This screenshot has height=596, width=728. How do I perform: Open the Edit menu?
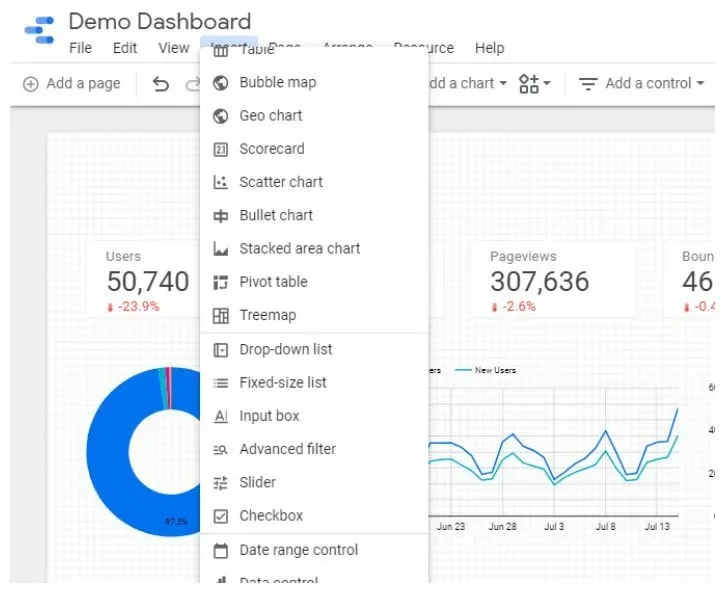pyautogui.click(x=125, y=48)
